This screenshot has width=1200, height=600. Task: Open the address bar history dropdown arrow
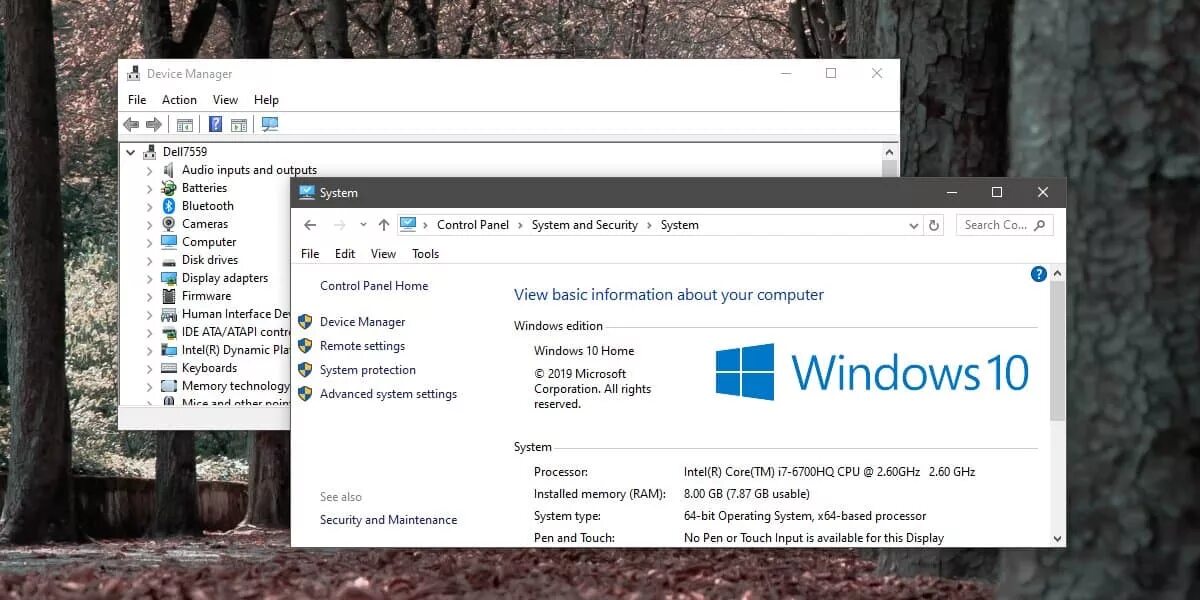click(913, 226)
